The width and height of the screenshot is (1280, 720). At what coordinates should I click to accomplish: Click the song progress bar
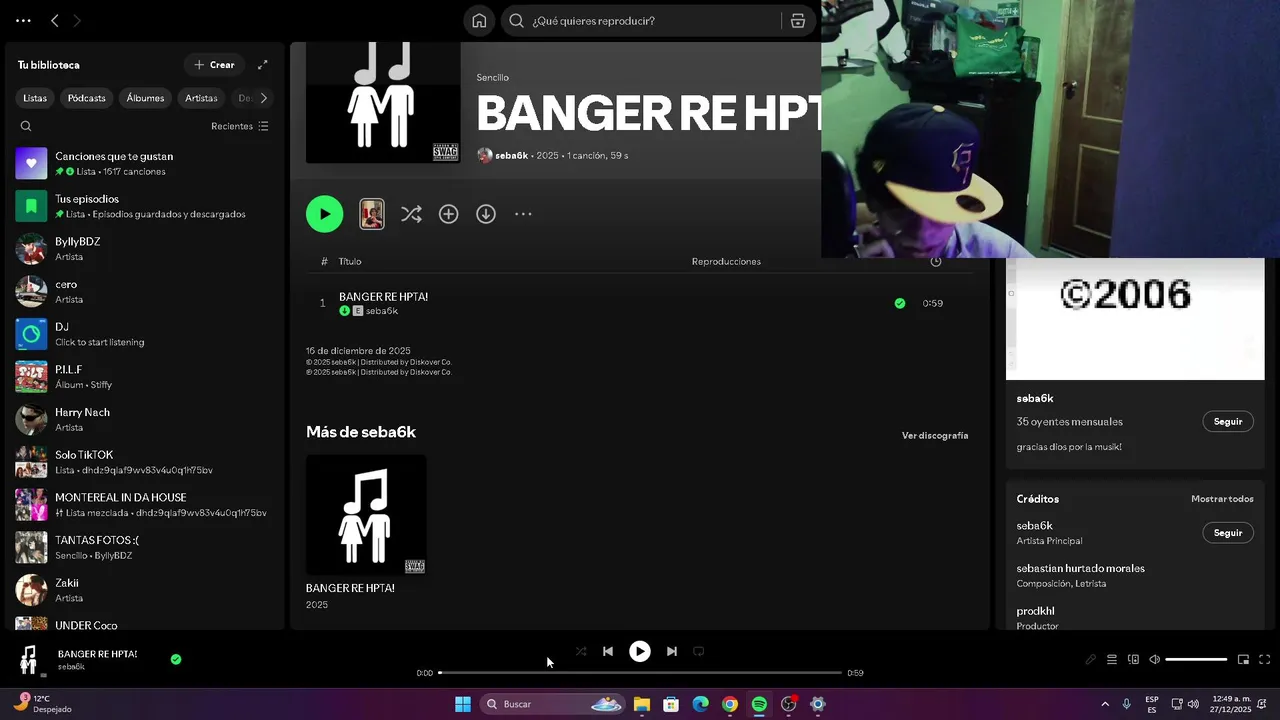(640, 673)
